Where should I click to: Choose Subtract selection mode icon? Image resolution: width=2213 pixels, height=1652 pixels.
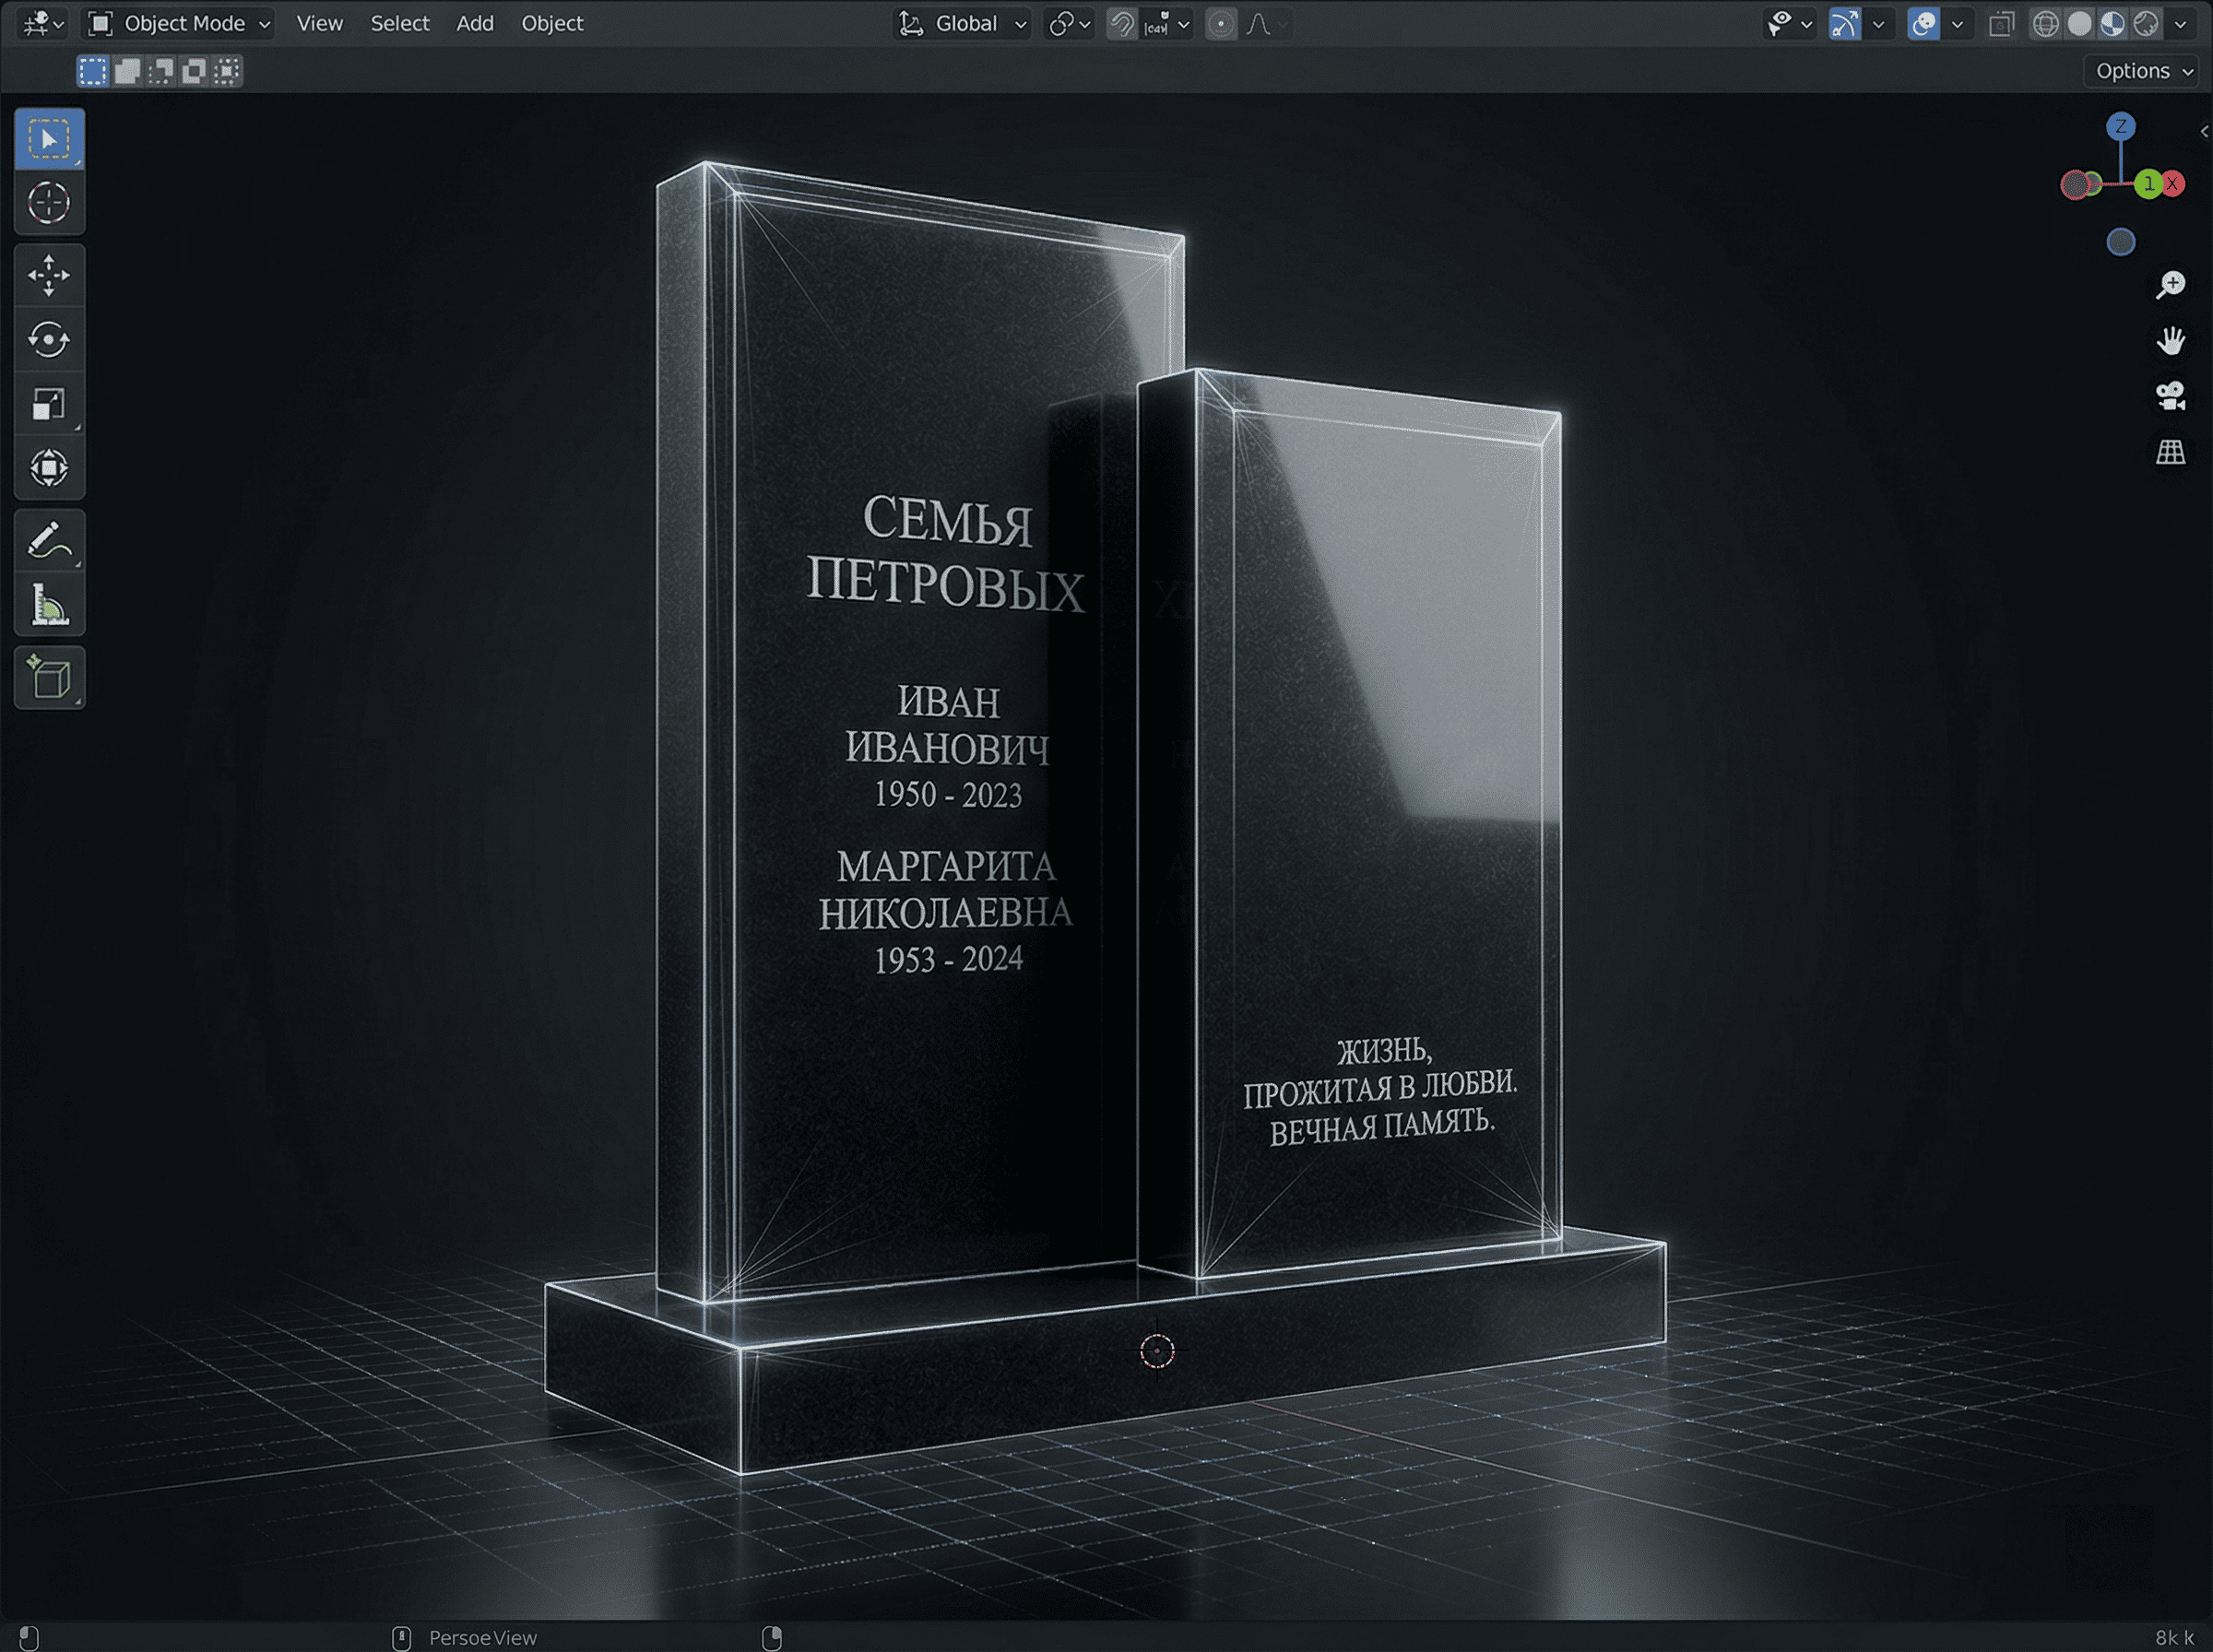[160, 71]
